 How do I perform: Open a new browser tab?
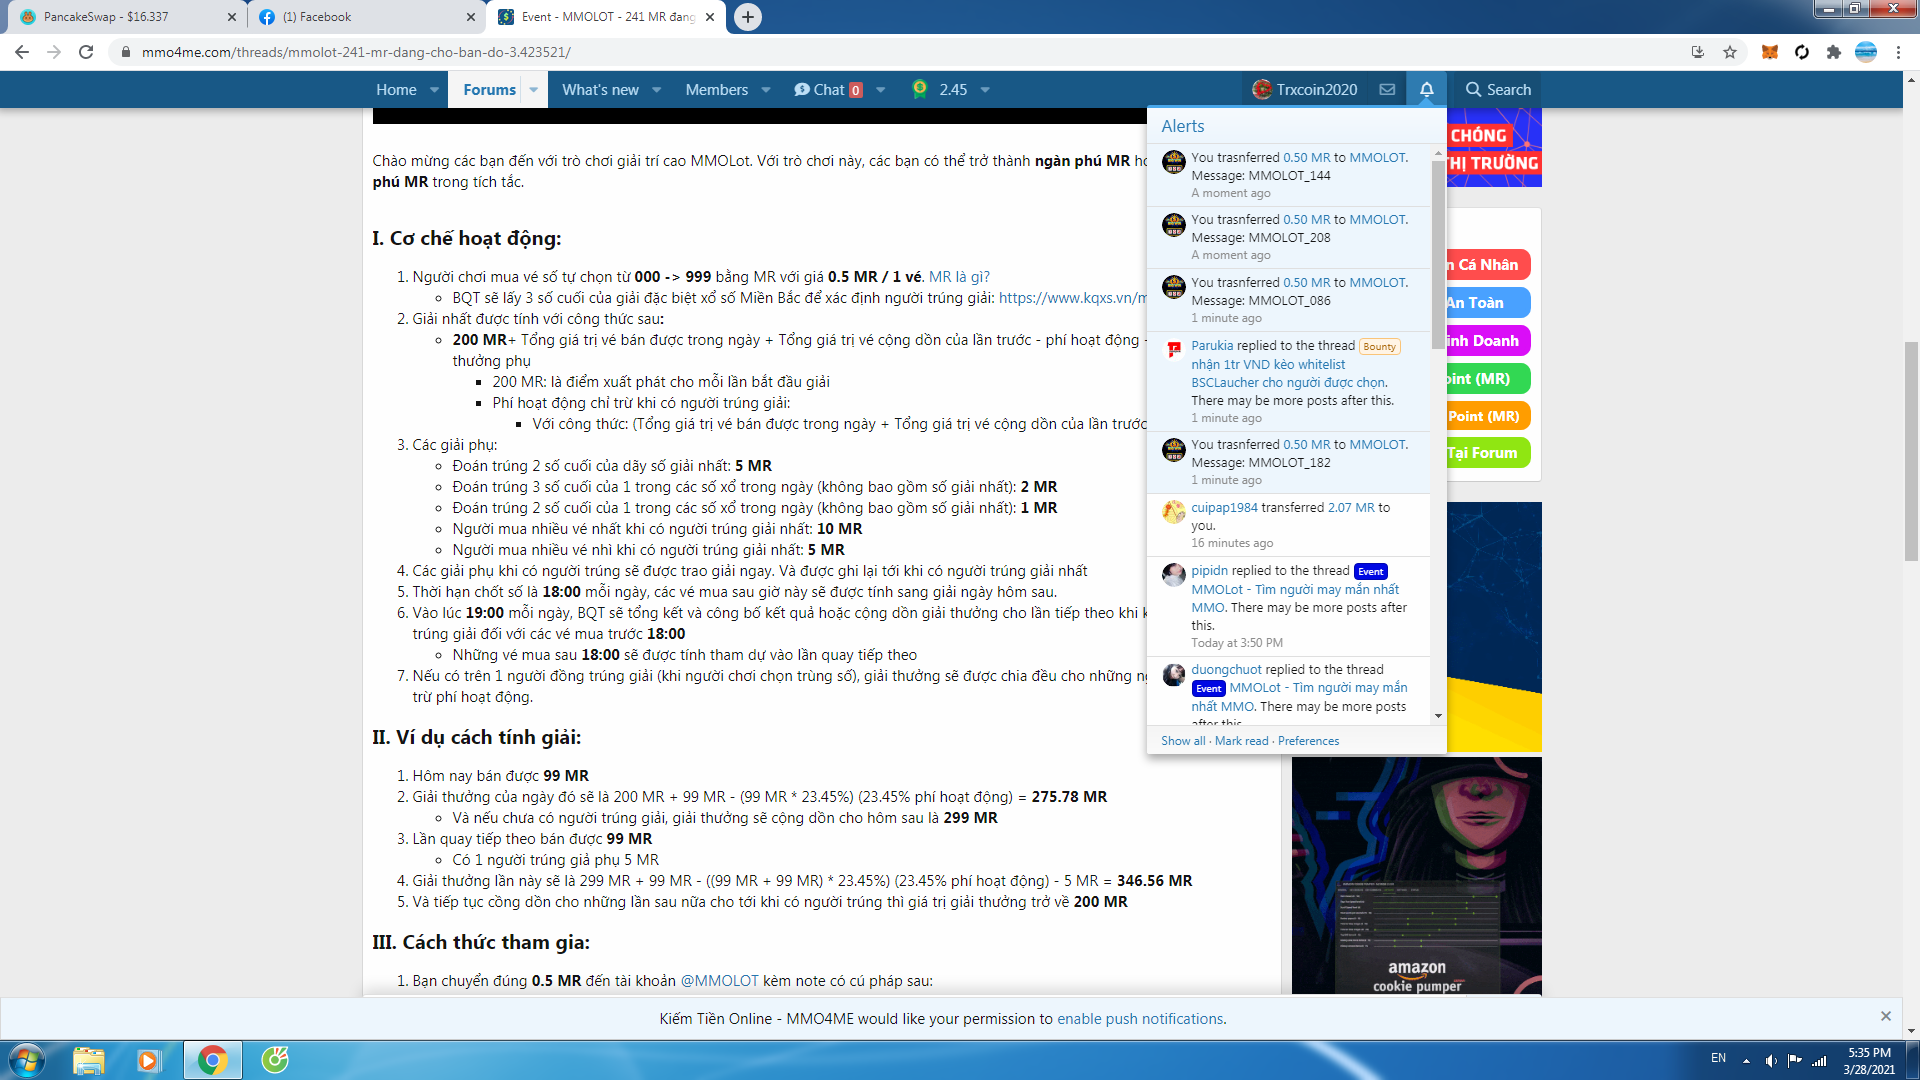(x=747, y=17)
